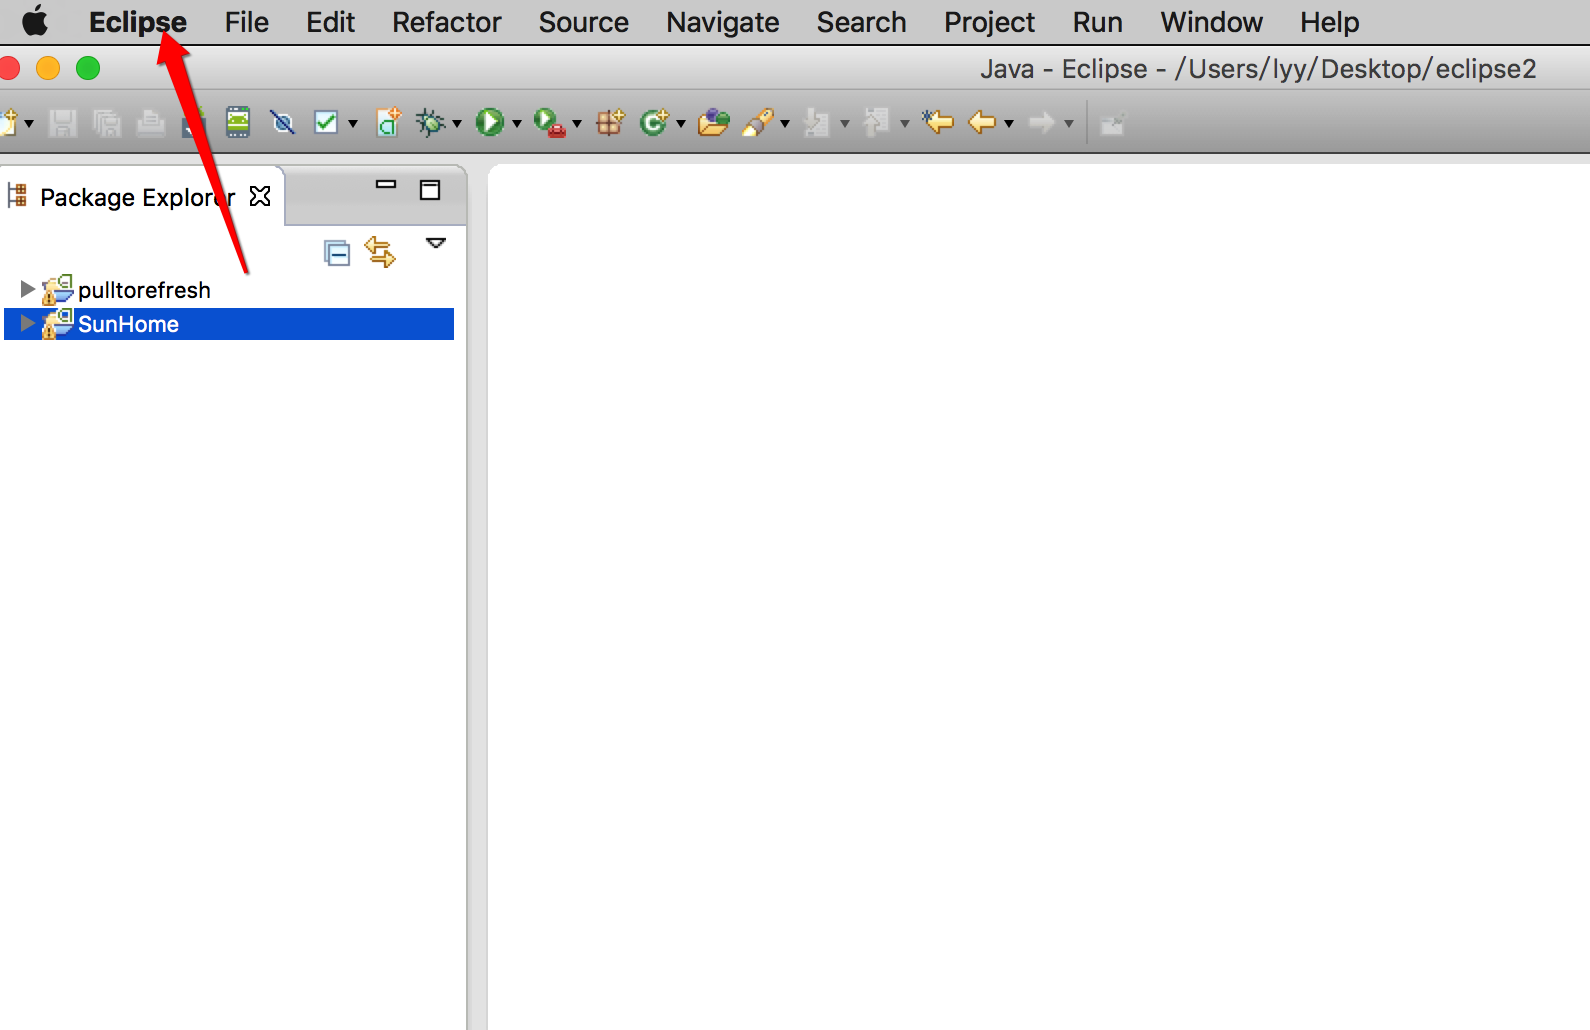This screenshot has width=1590, height=1030.
Task: Click the Pin Editor toolbar icon
Action: [1113, 124]
